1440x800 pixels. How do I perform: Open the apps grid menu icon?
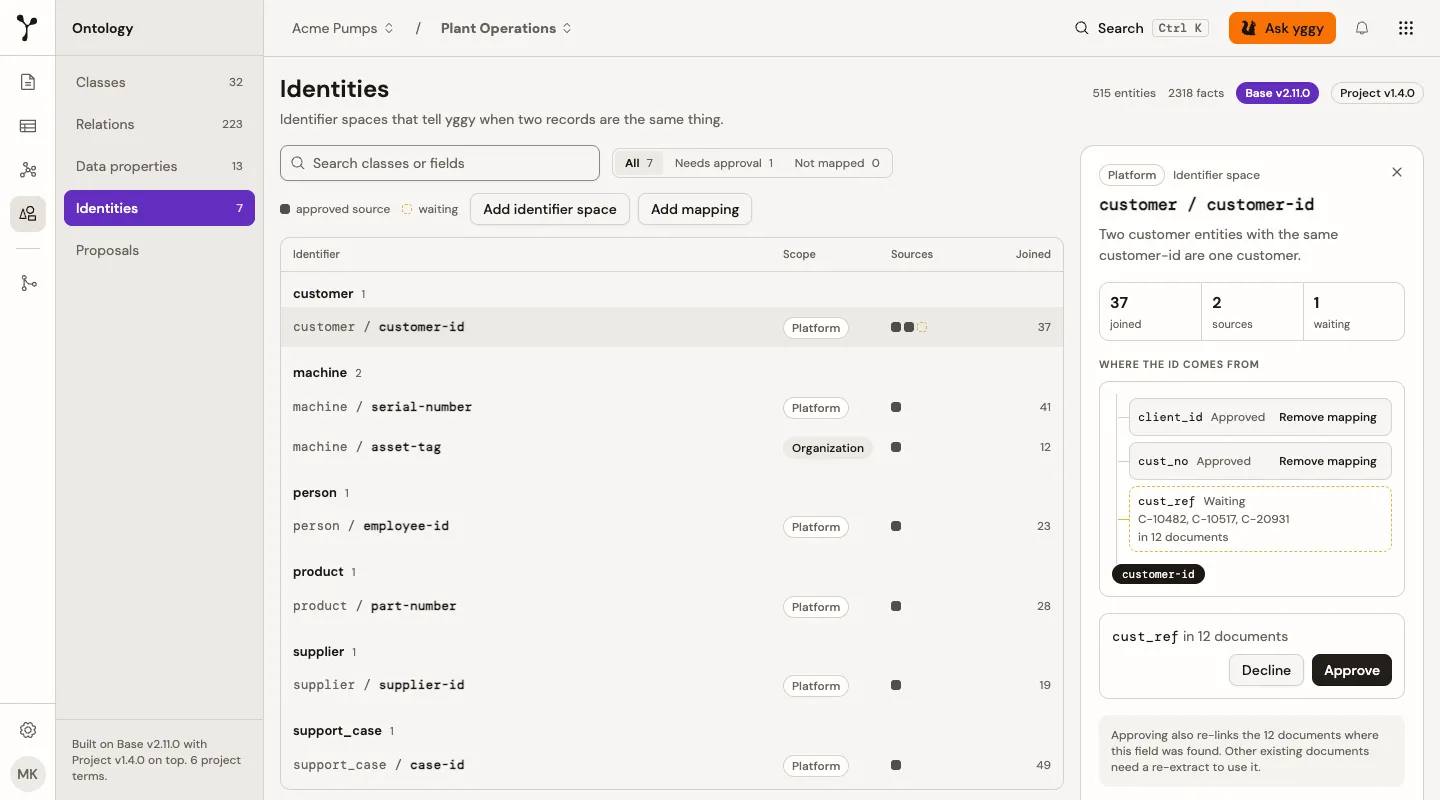point(1406,28)
